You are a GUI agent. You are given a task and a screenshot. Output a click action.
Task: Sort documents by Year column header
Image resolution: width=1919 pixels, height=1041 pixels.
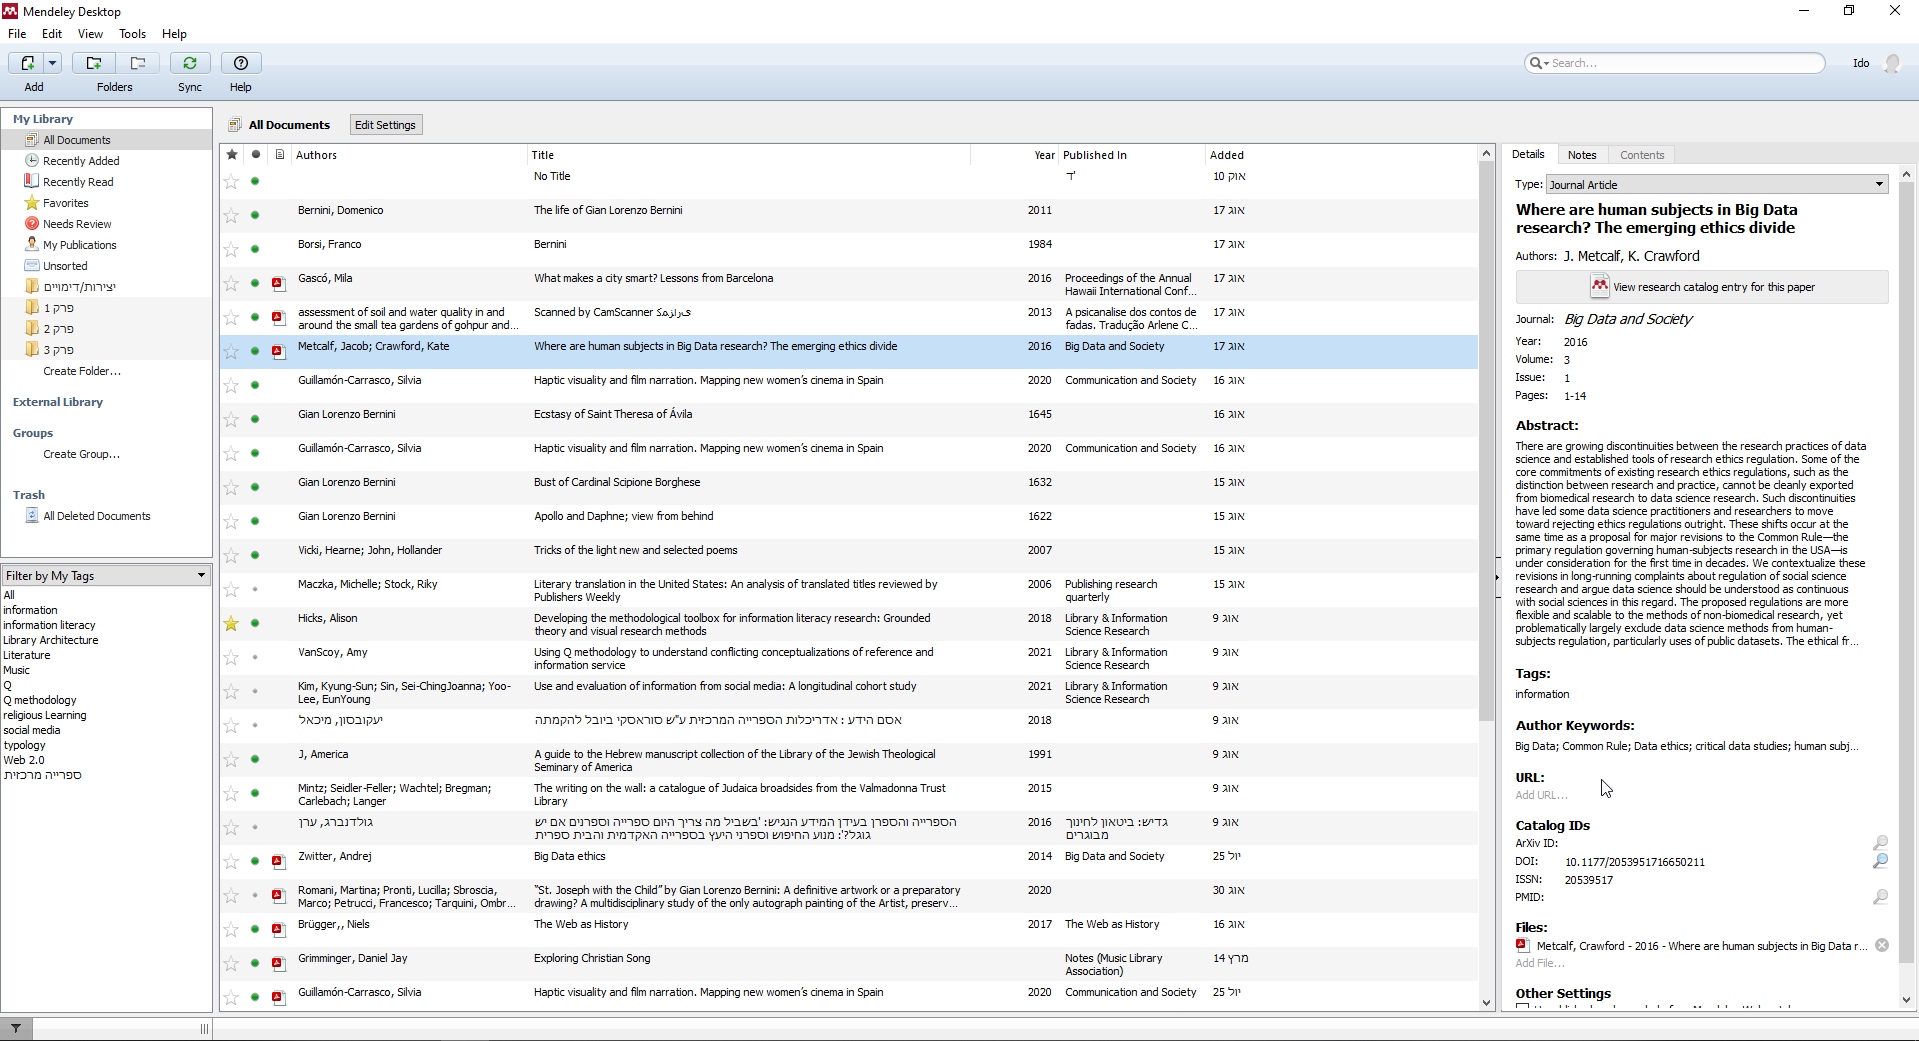click(1044, 155)
